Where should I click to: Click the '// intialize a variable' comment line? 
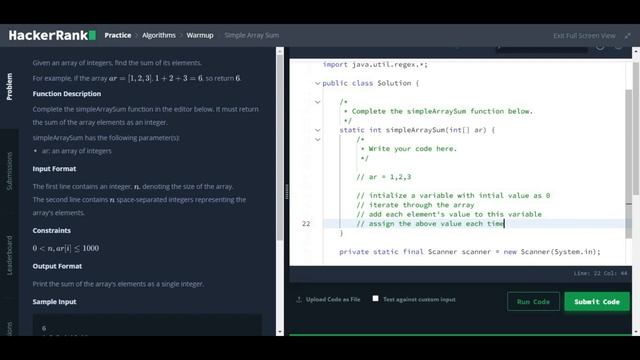(453, 196)
